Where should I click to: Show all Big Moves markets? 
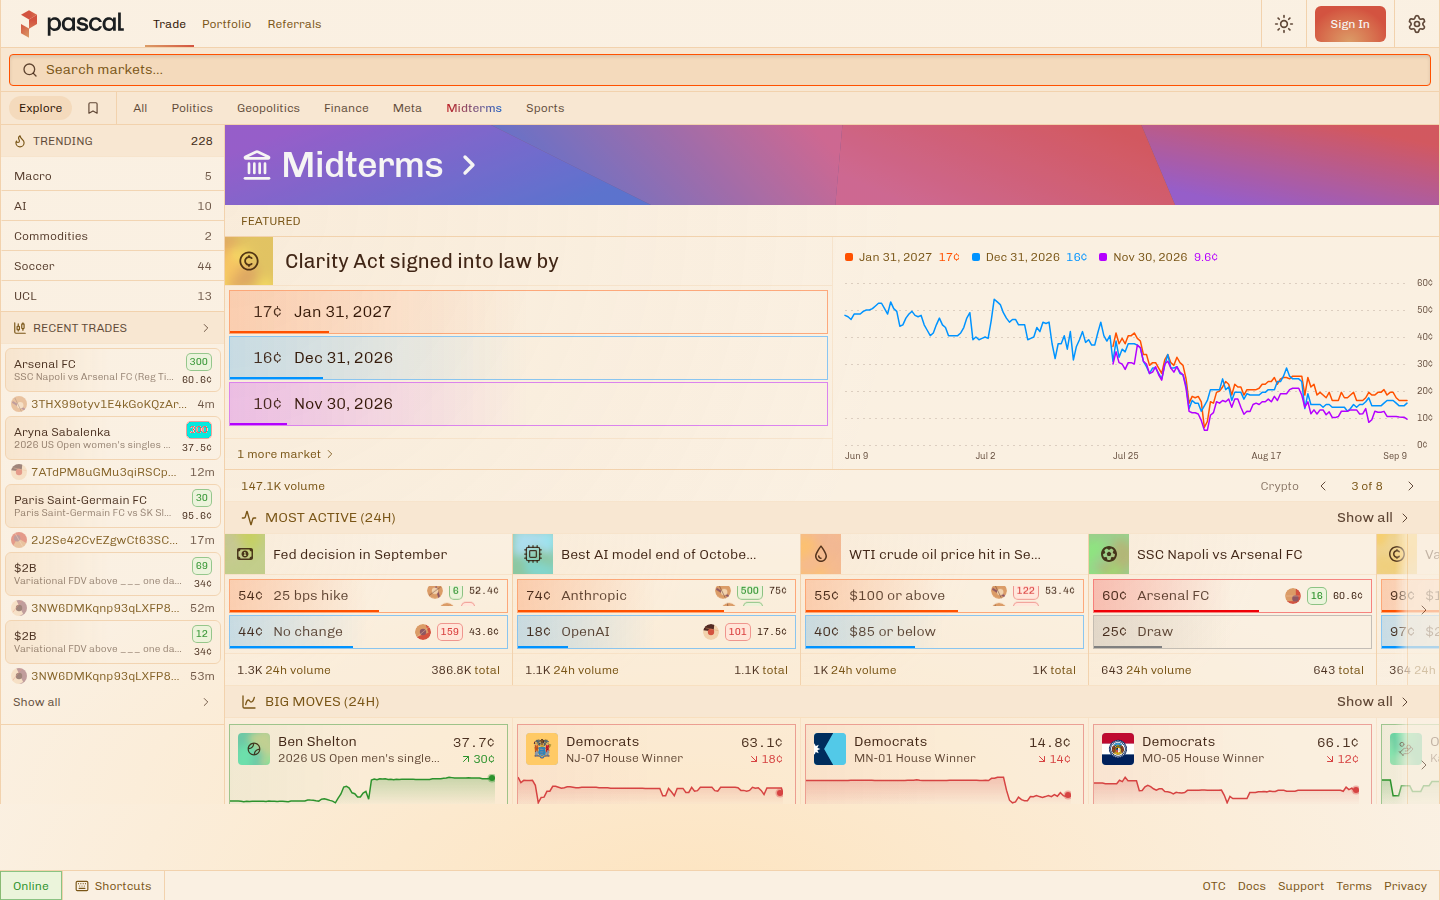pos(1372,702)
